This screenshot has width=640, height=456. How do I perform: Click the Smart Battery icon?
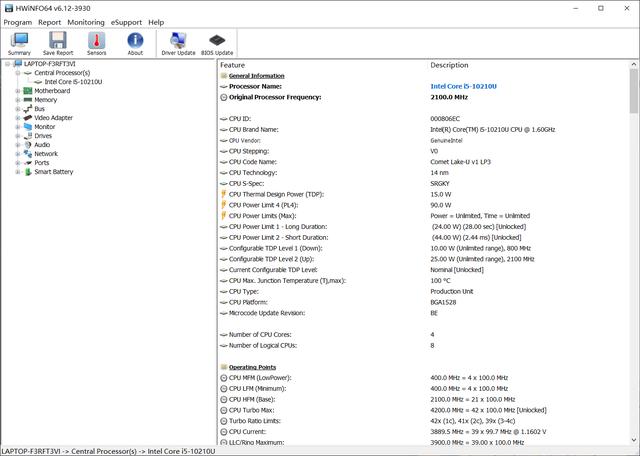point(28,172)
